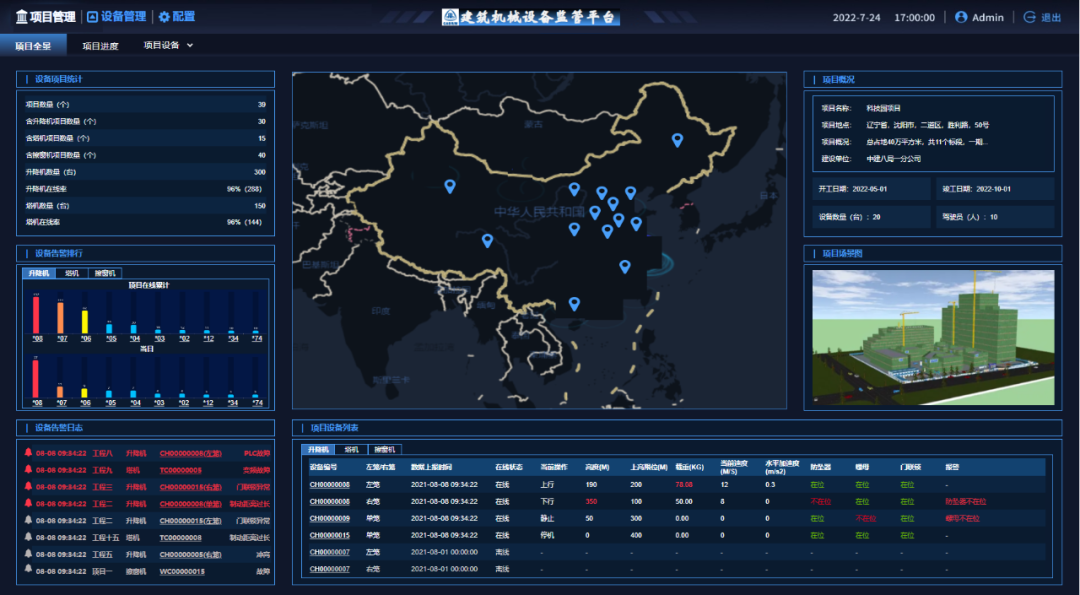Click the grey bell for 工程十五 alarm
1080x595 pixels.
tap(28, 537)
